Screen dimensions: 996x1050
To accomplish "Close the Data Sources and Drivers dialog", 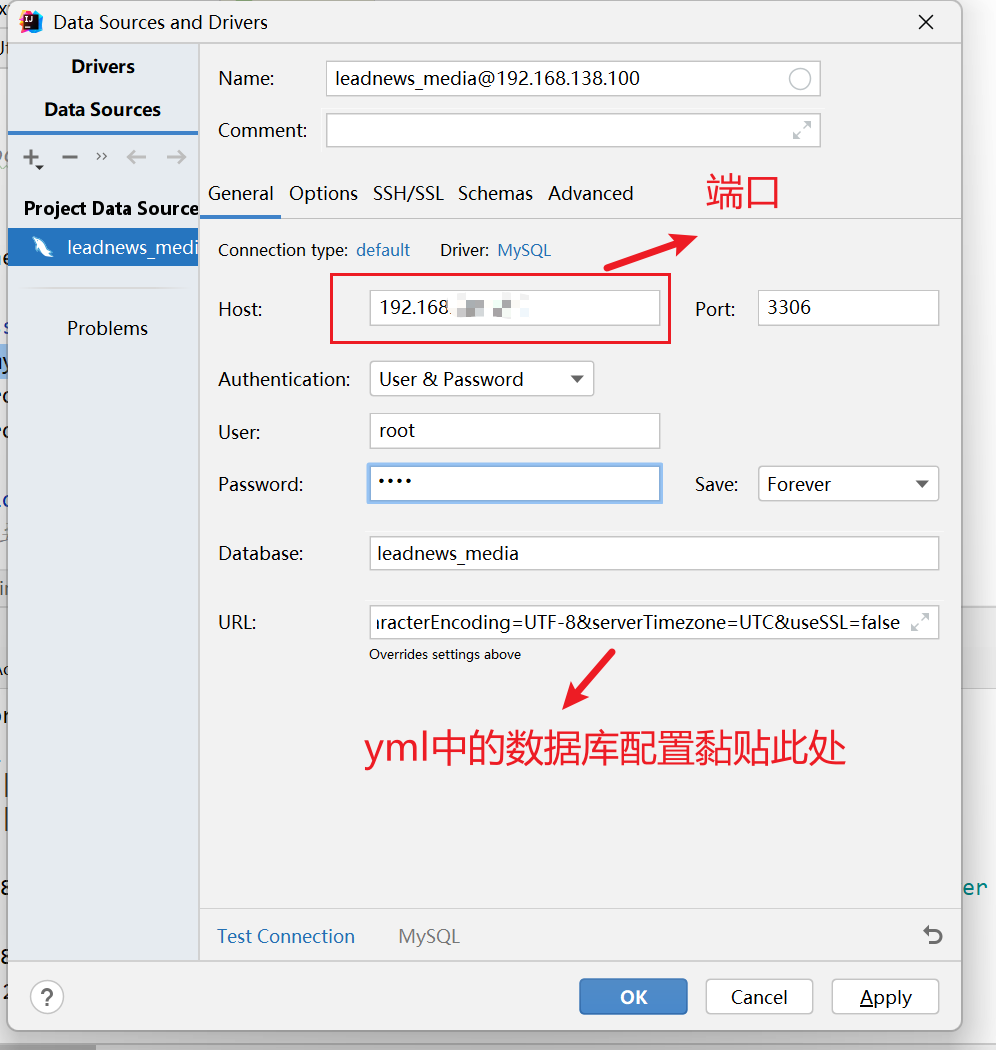I will [x=926, y=22].
